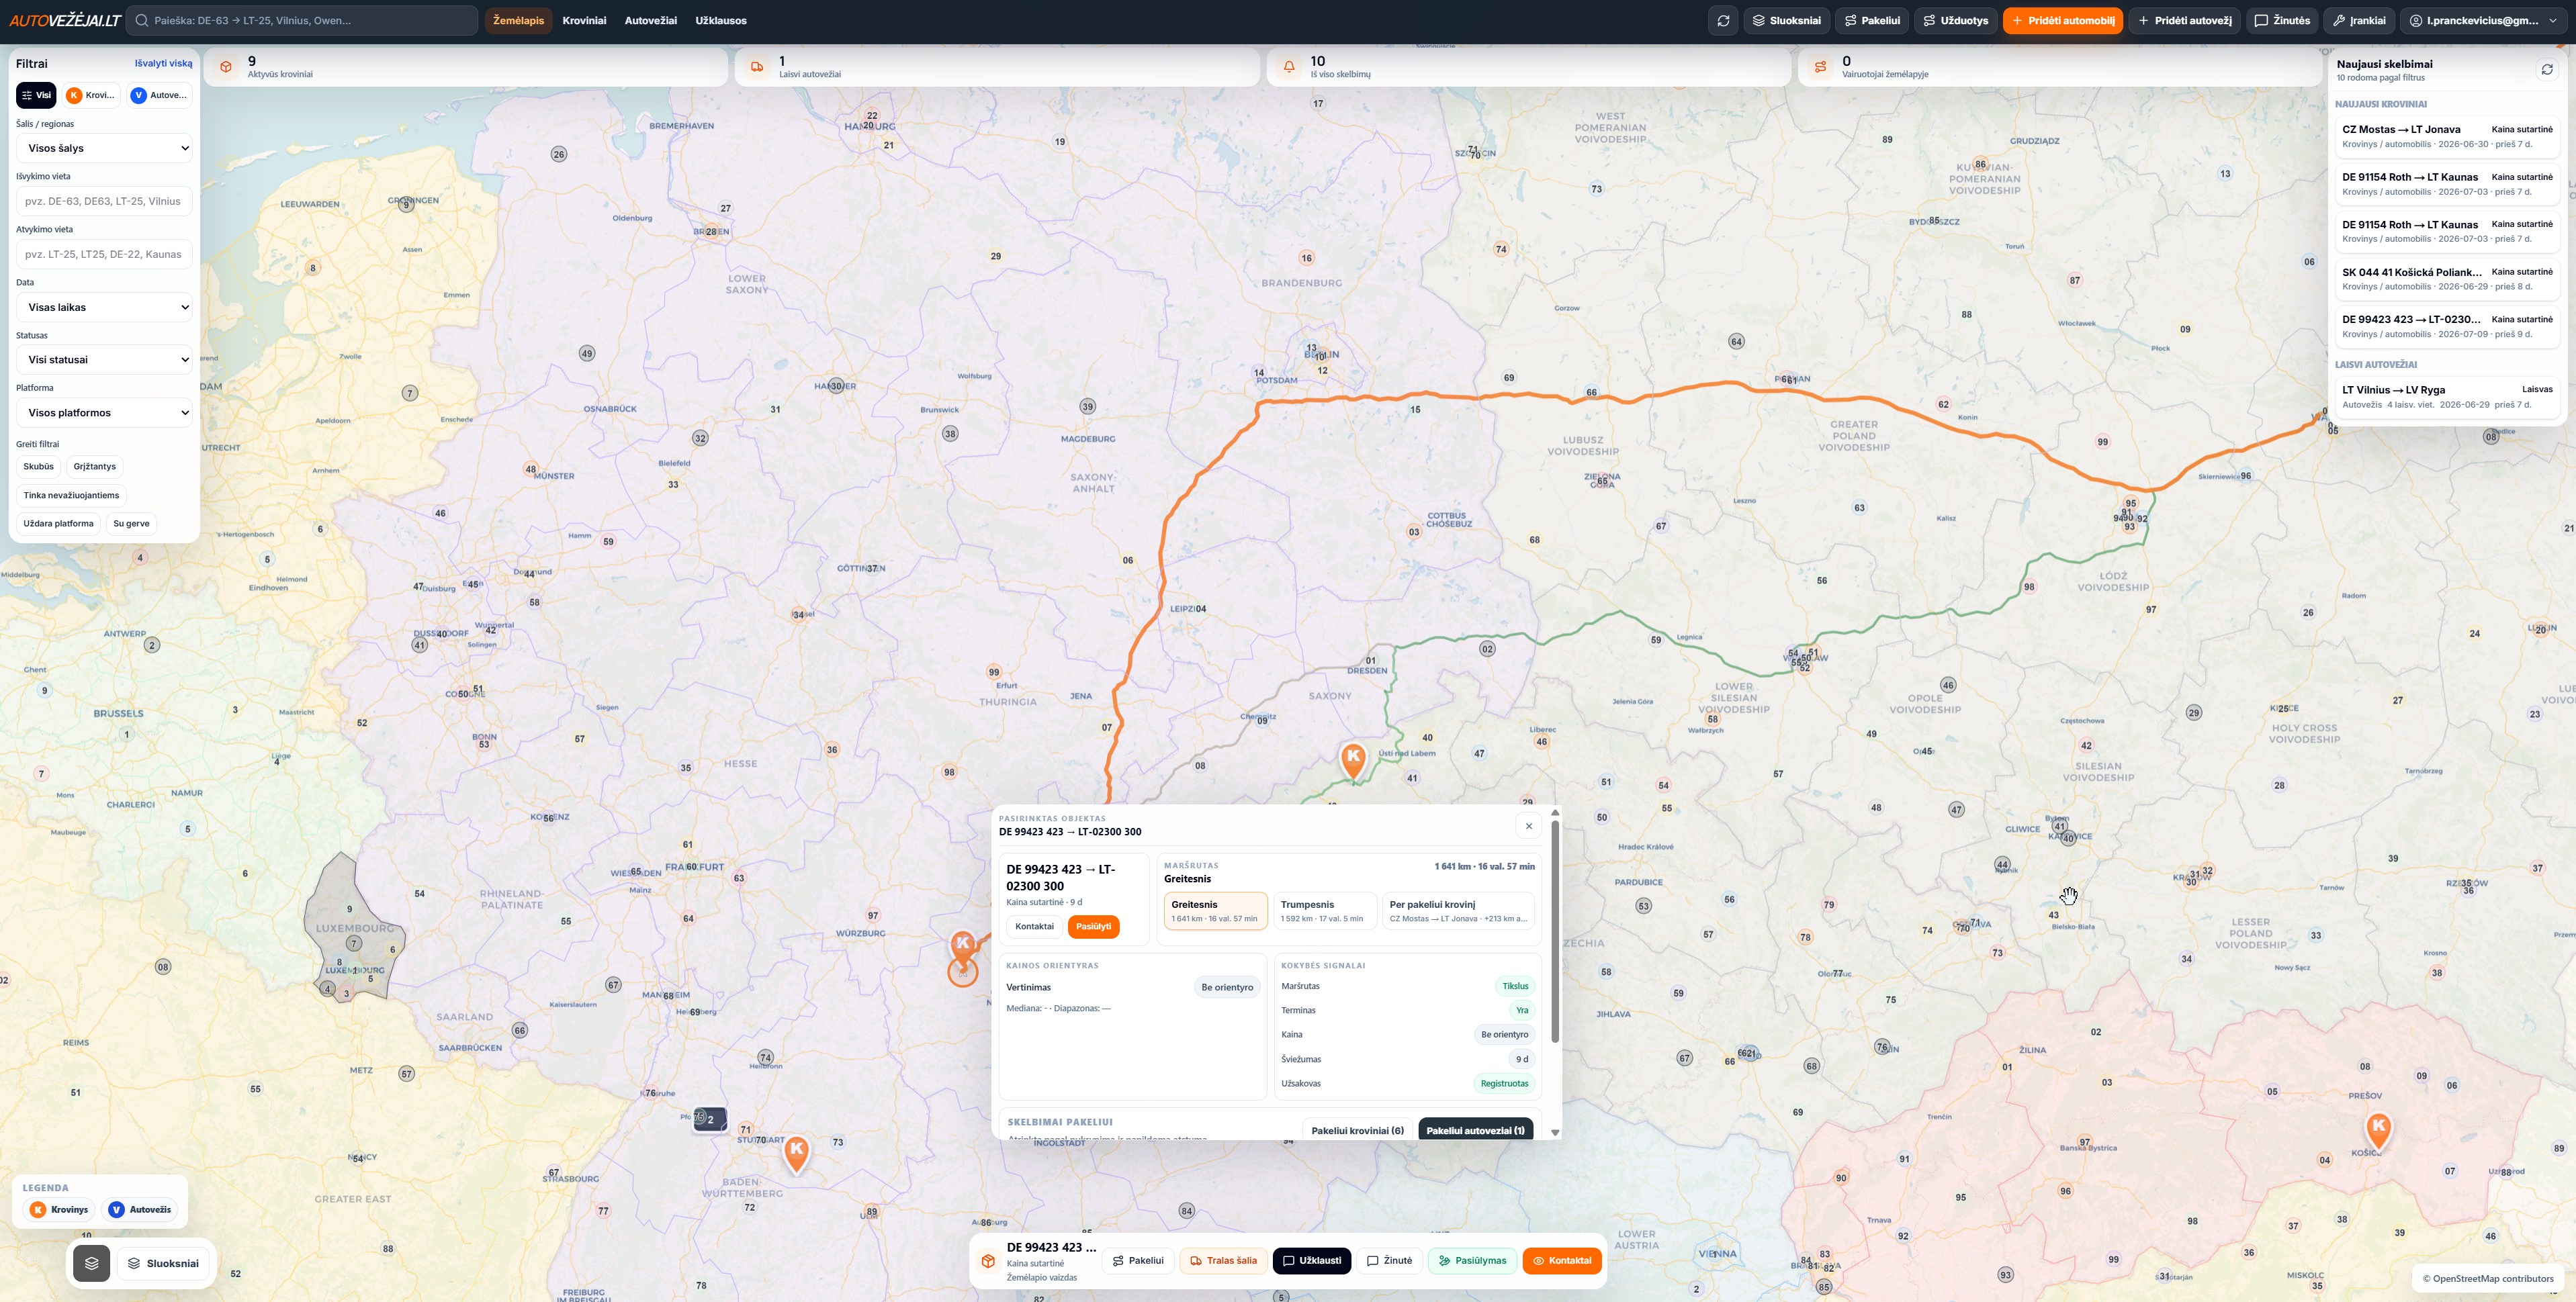The width and height of the screenshot is (2576, 1302).
Task: Click the Aktyvūs kroviniai package icon
Action: [x=226, y=67]
